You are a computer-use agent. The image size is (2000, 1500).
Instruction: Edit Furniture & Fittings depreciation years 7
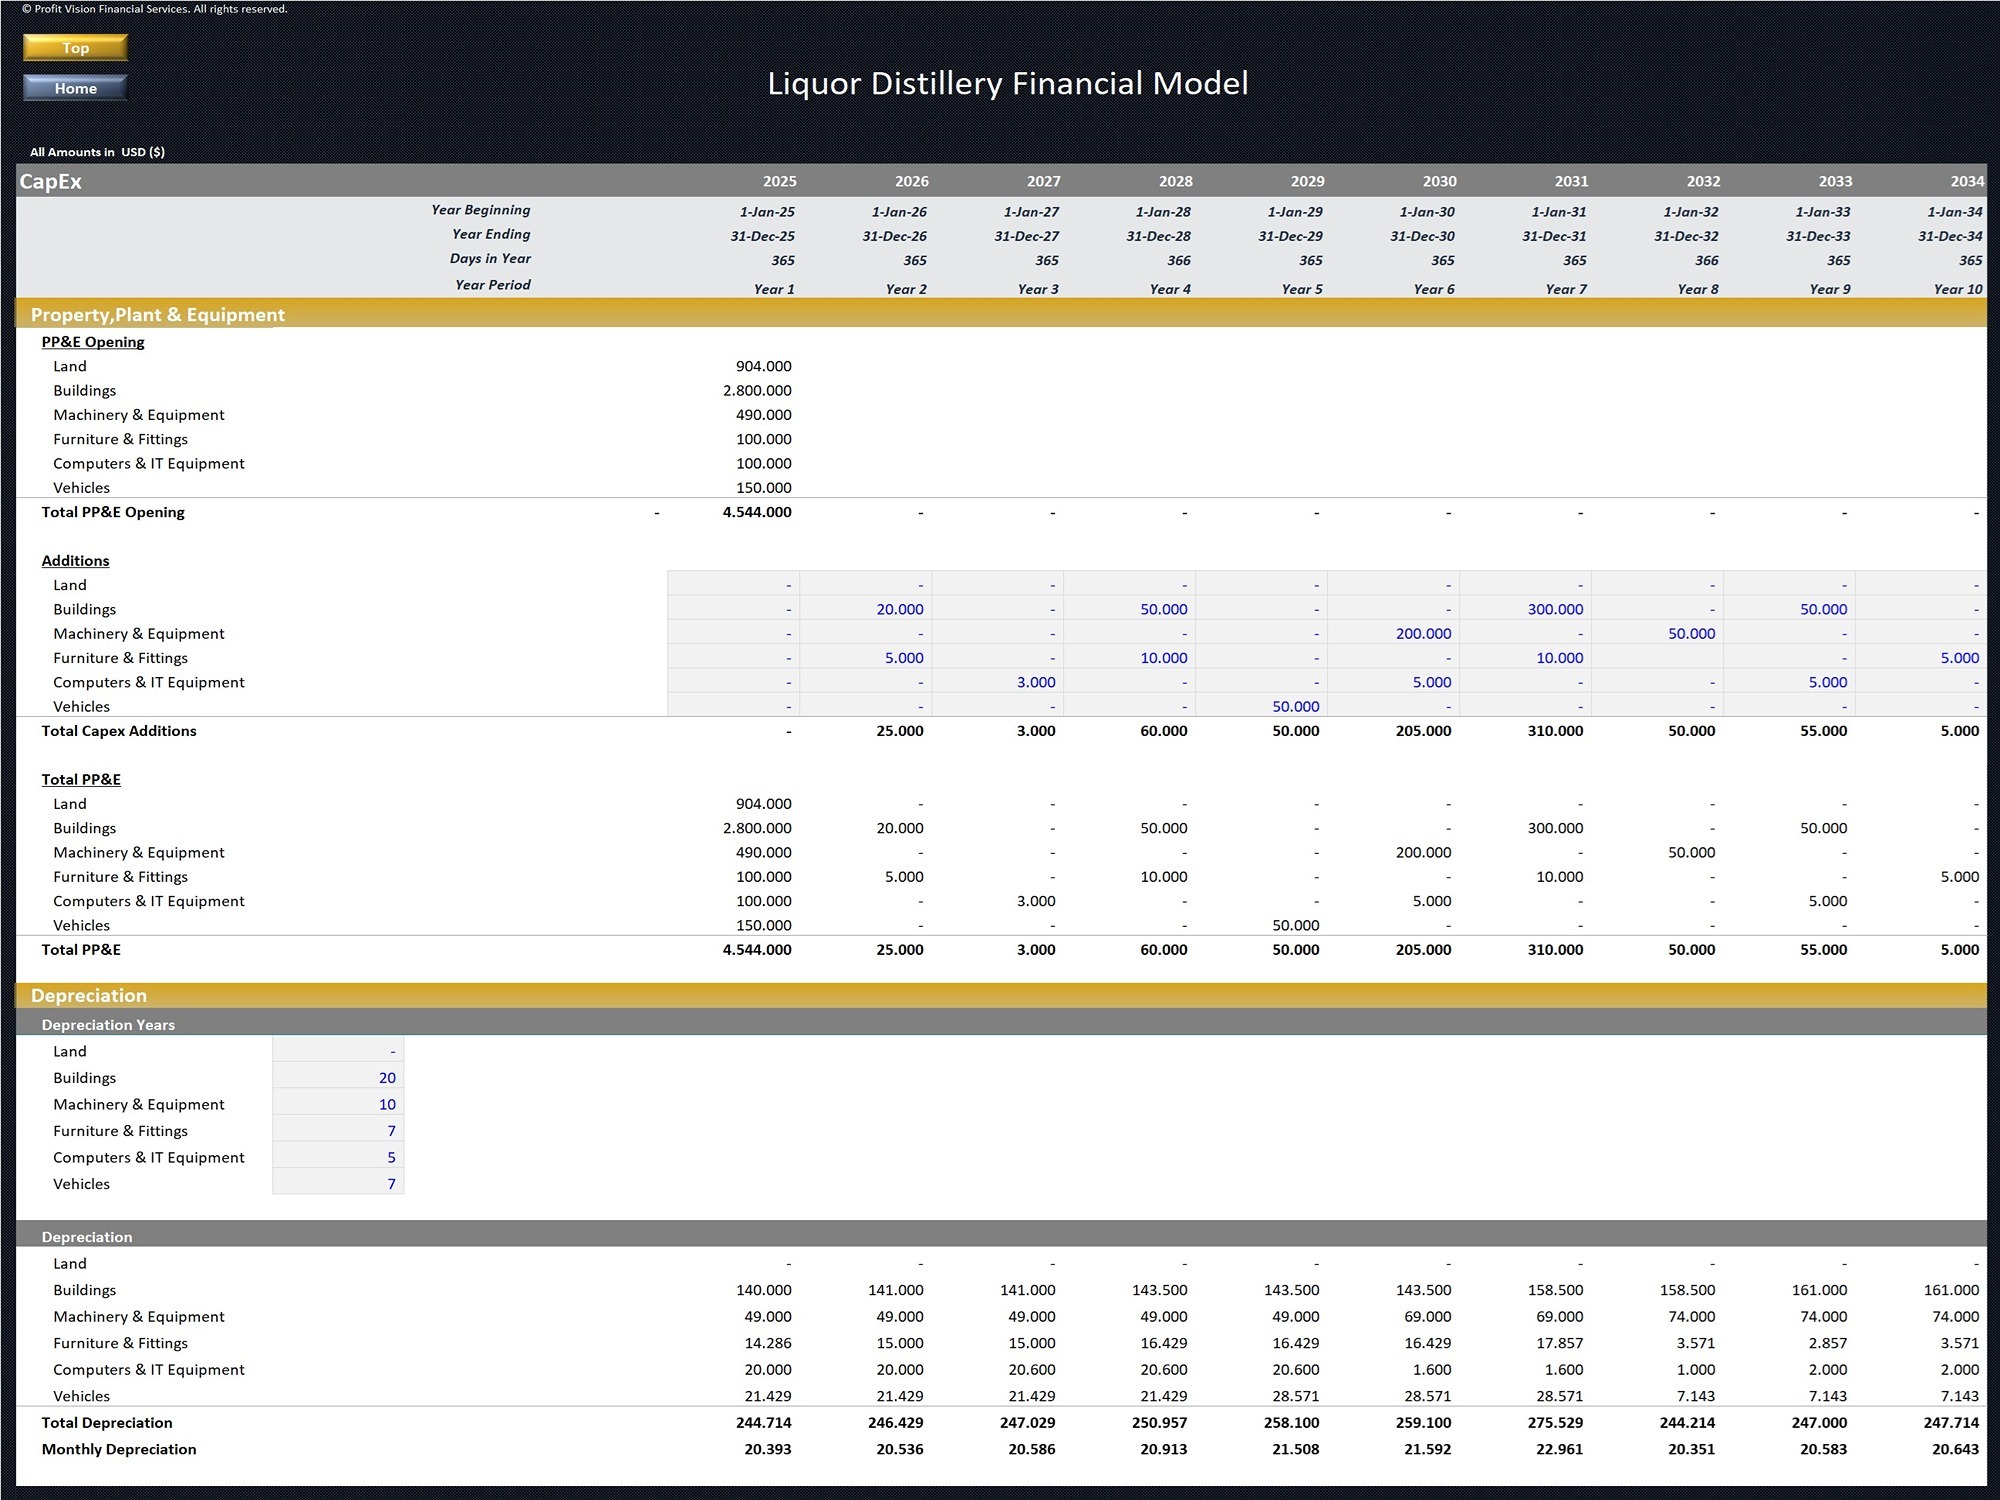tap(338, 1131)
